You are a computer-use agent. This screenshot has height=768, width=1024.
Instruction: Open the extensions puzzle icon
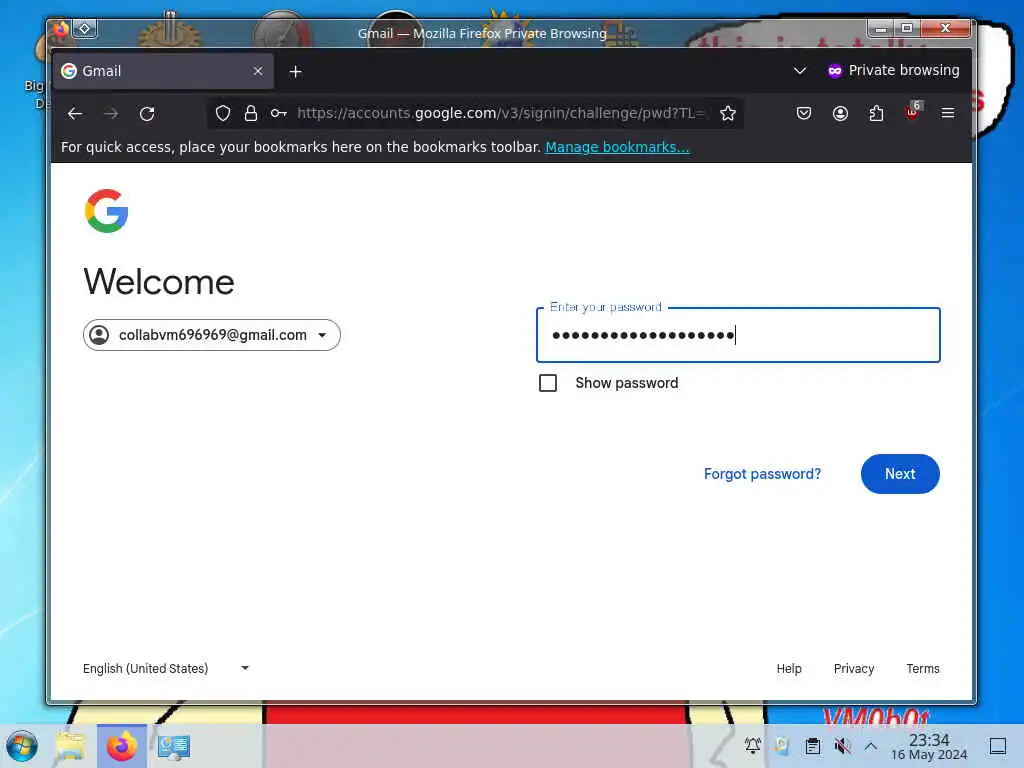[x=876, y=114]
